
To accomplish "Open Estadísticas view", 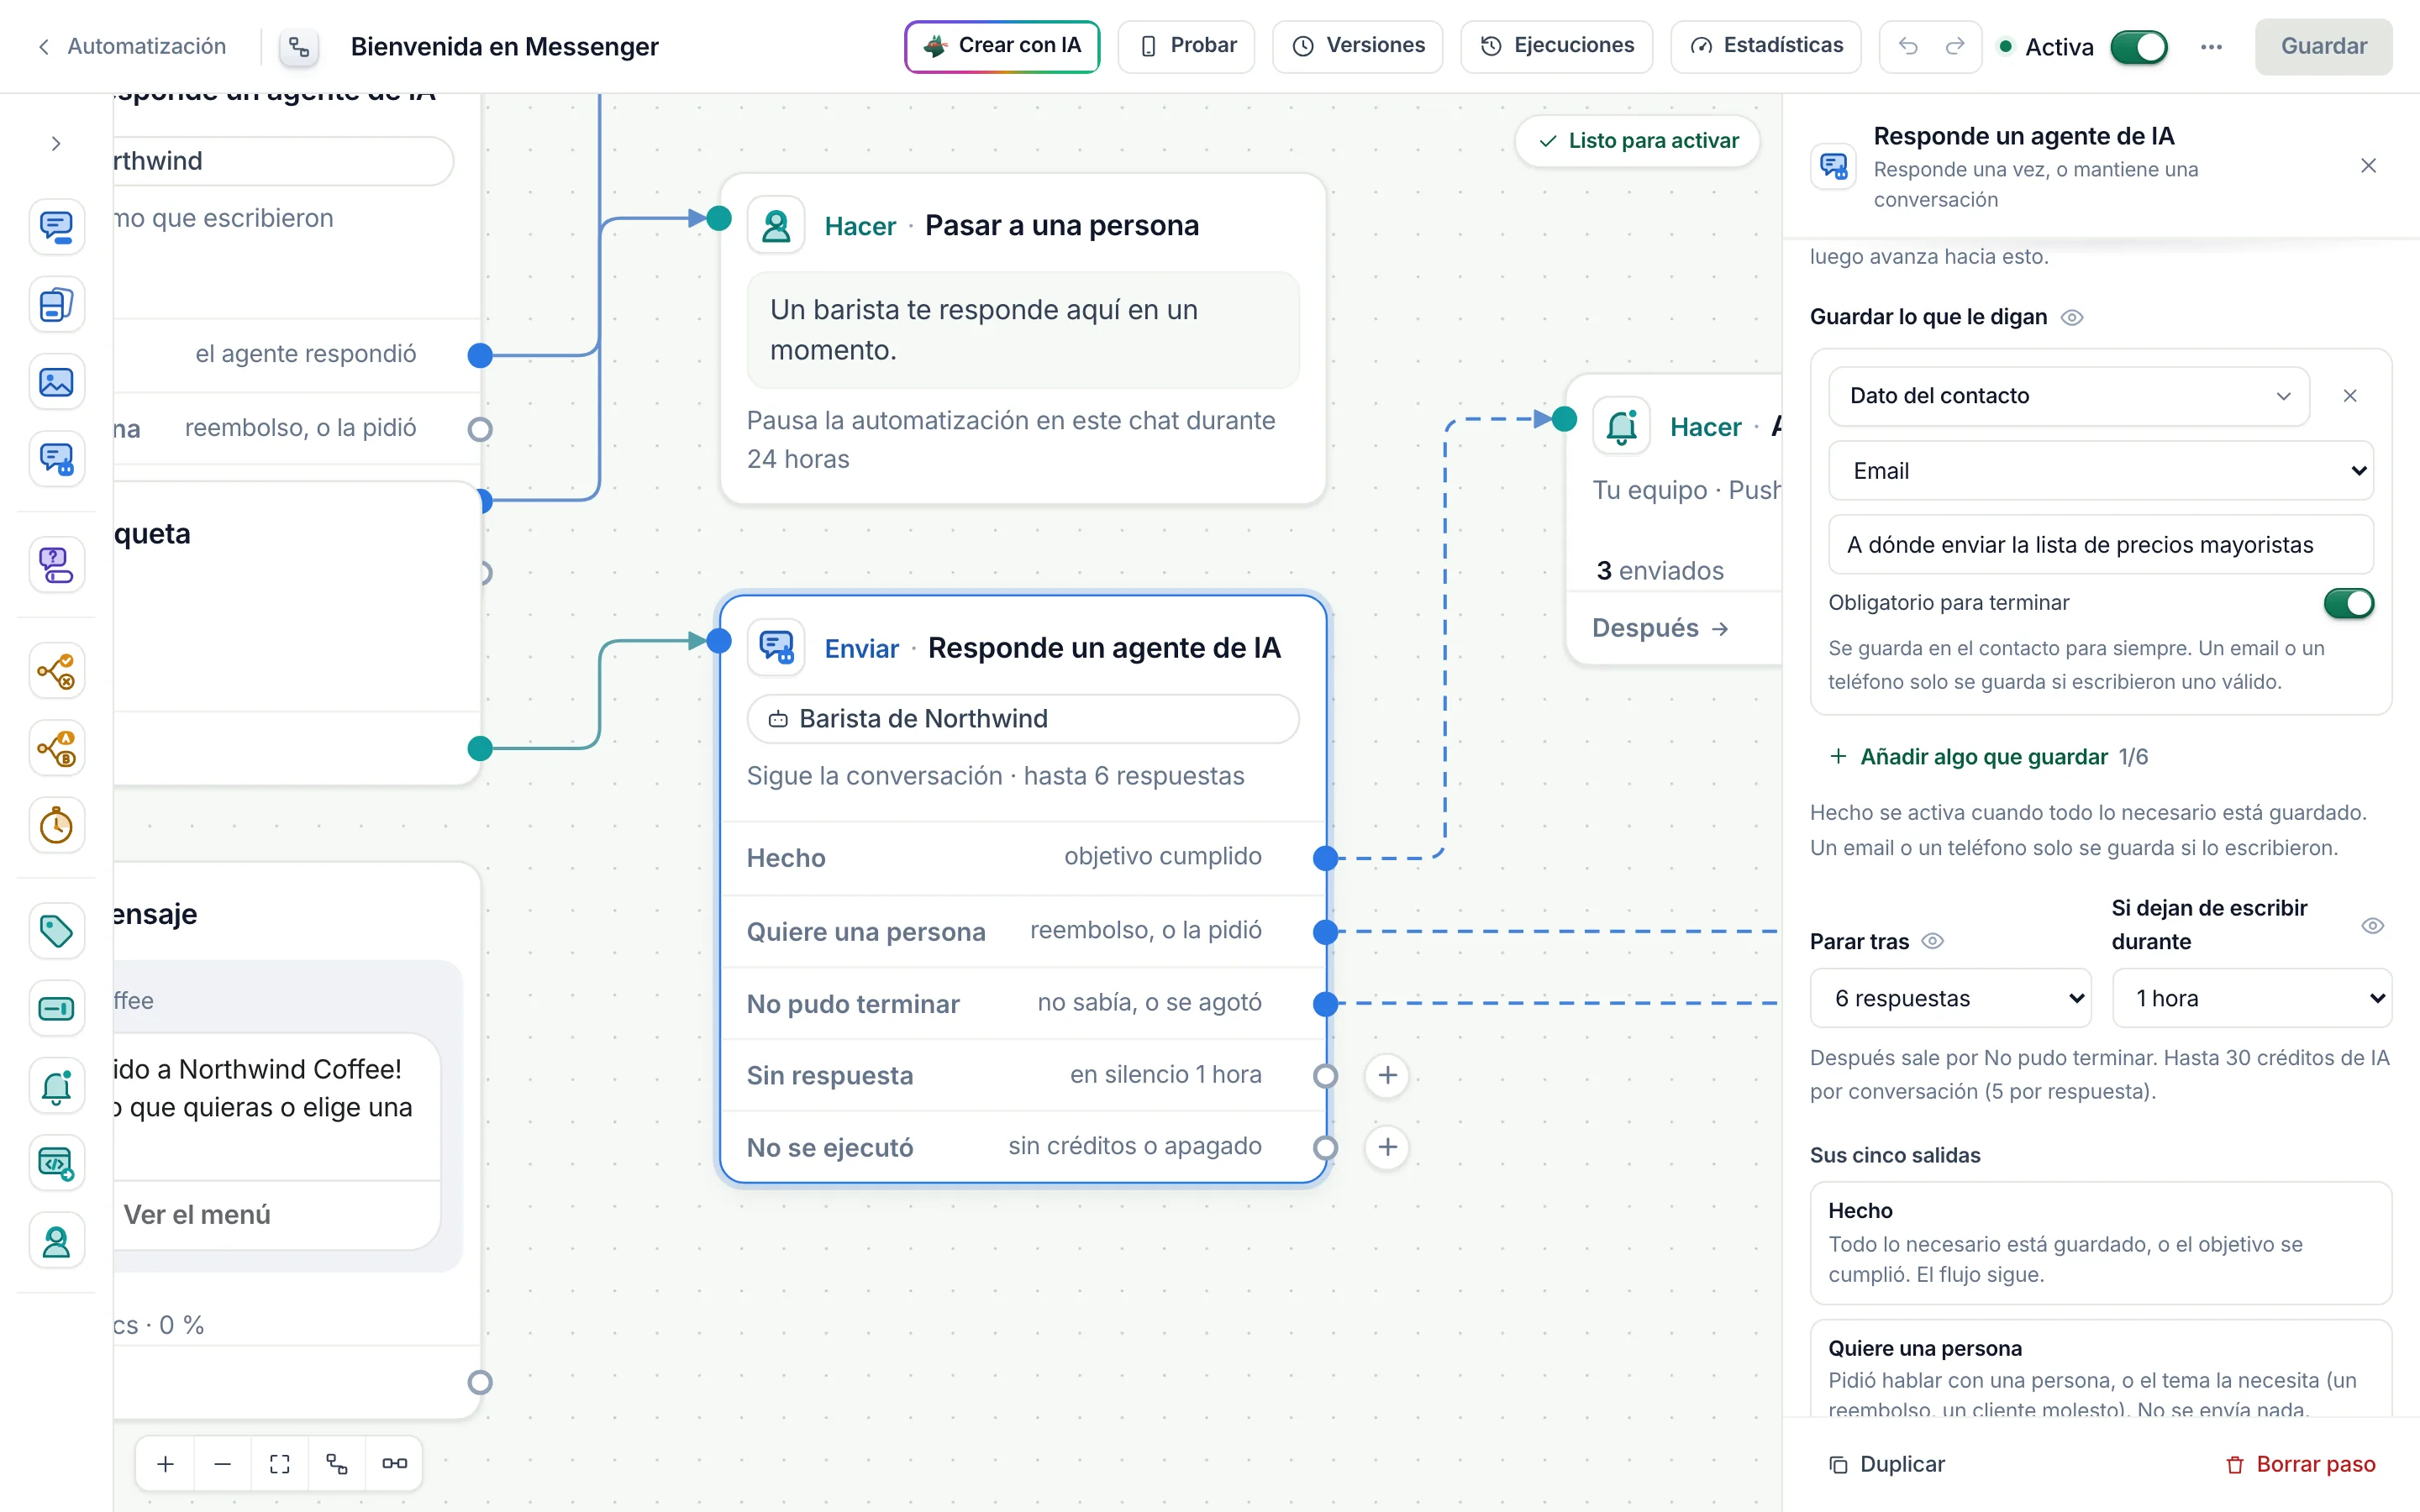I will point(1765,46).
